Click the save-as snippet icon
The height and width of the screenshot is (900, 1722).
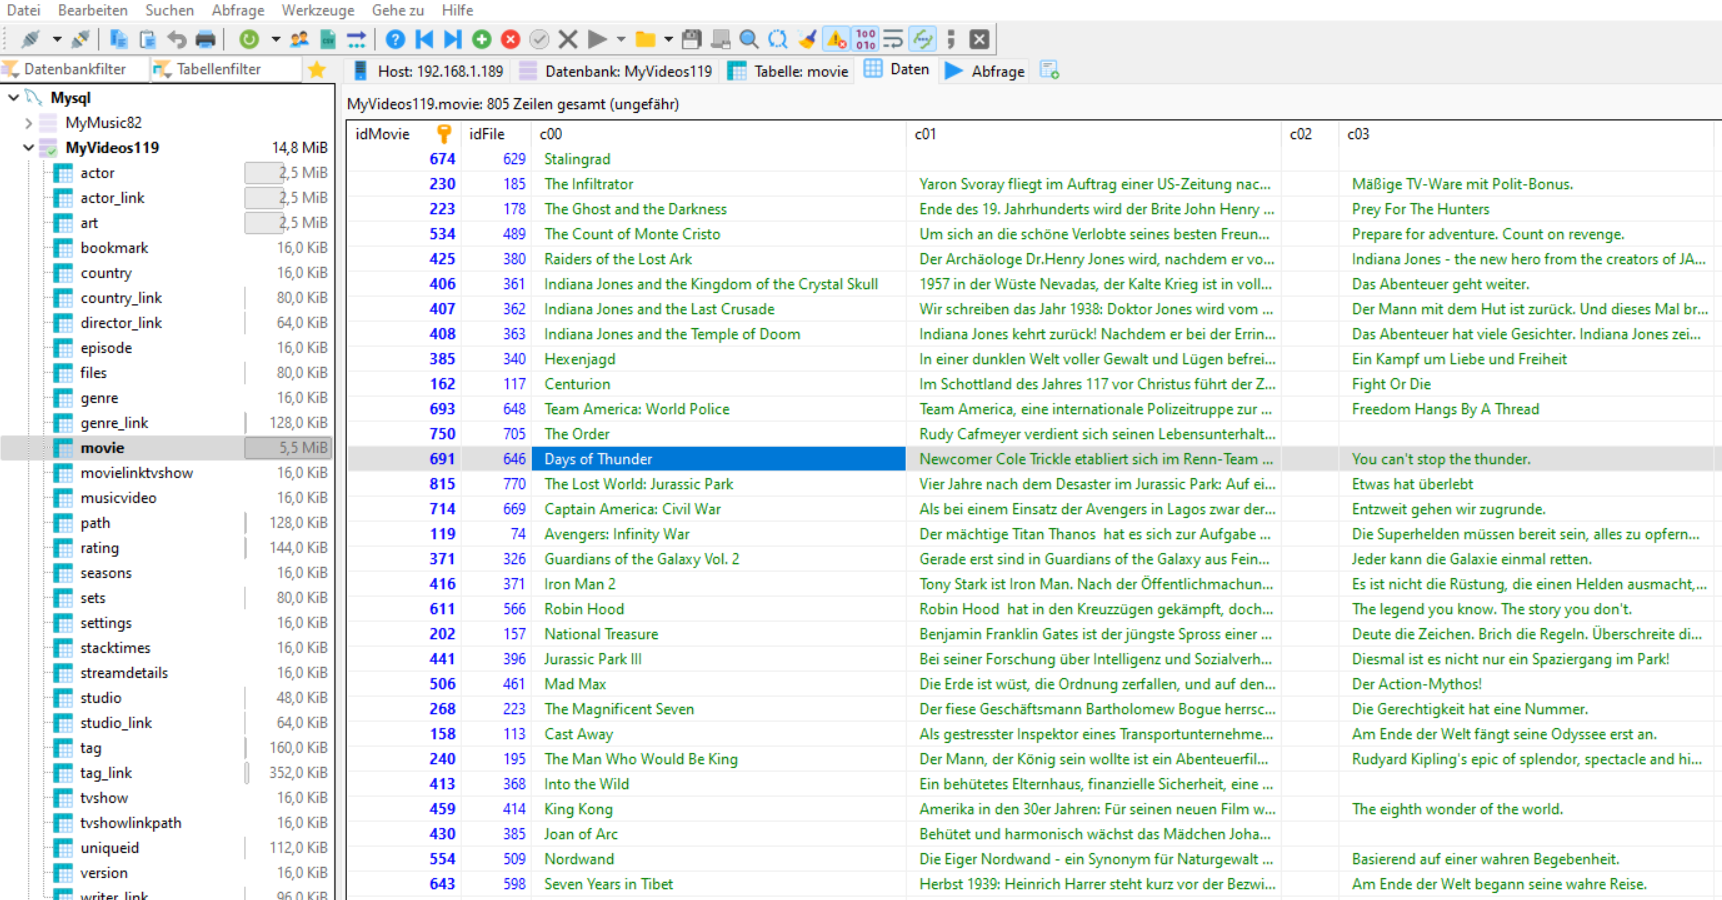pyautogui.click(x=720, y=39)
